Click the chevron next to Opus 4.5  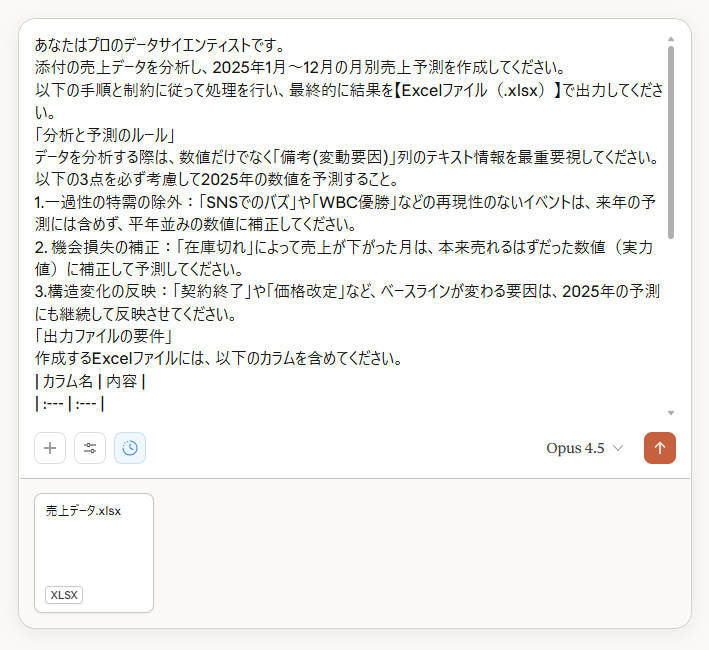618,448
